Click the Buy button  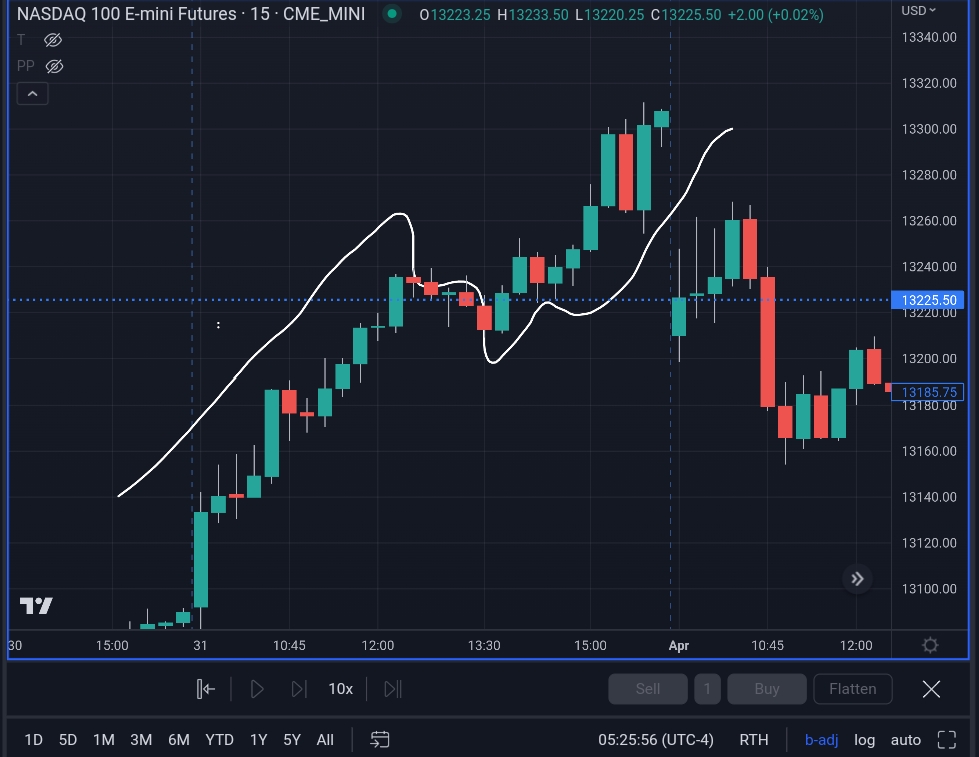(x=767, y=689)
